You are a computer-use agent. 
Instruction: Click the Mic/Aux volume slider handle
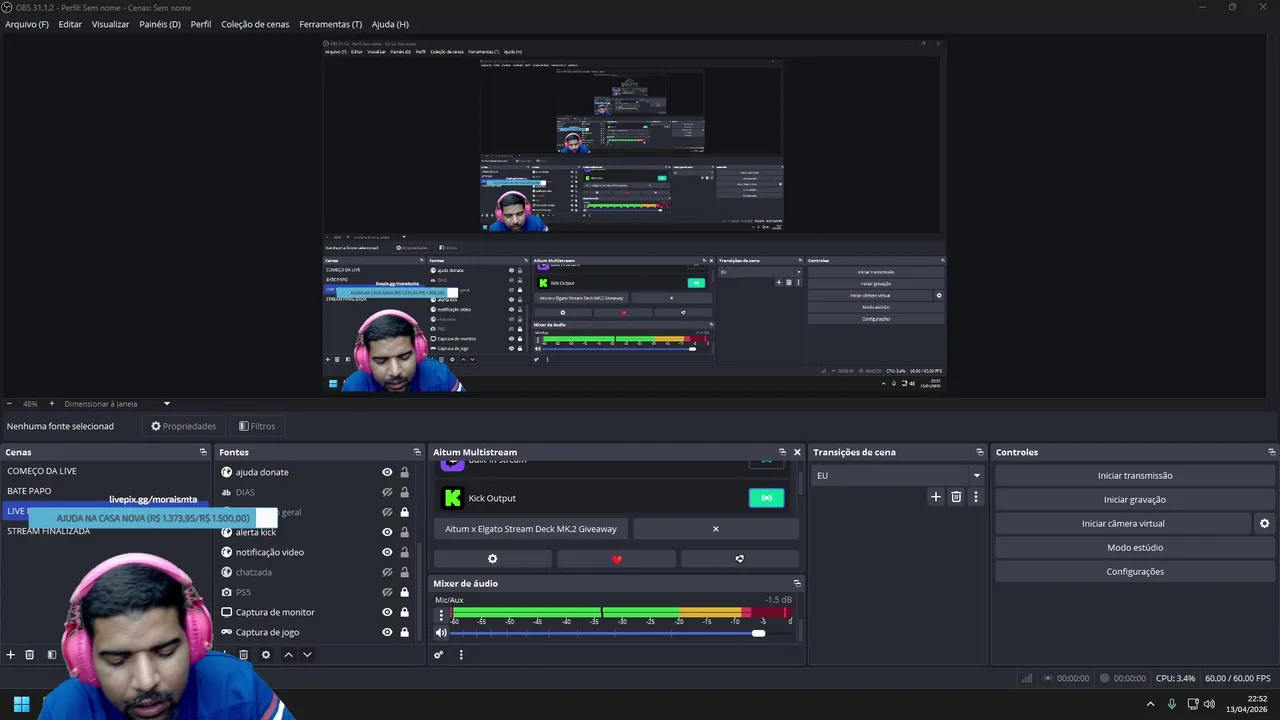pos(758,633)
